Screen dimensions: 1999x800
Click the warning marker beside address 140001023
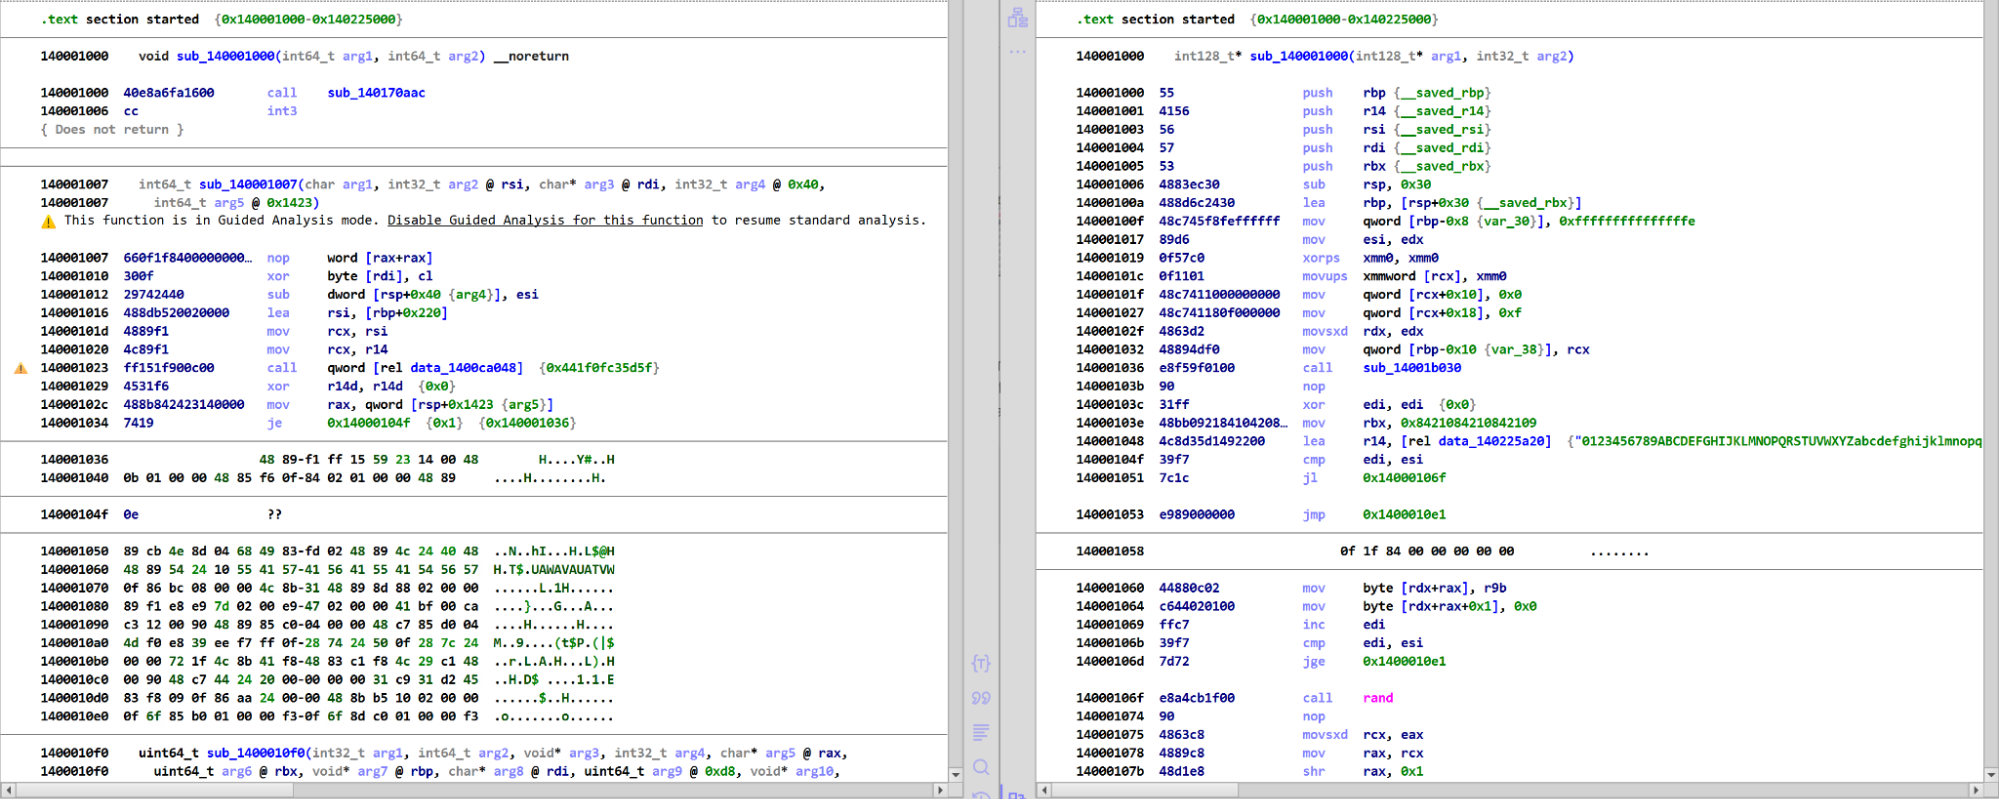point(21,368)
